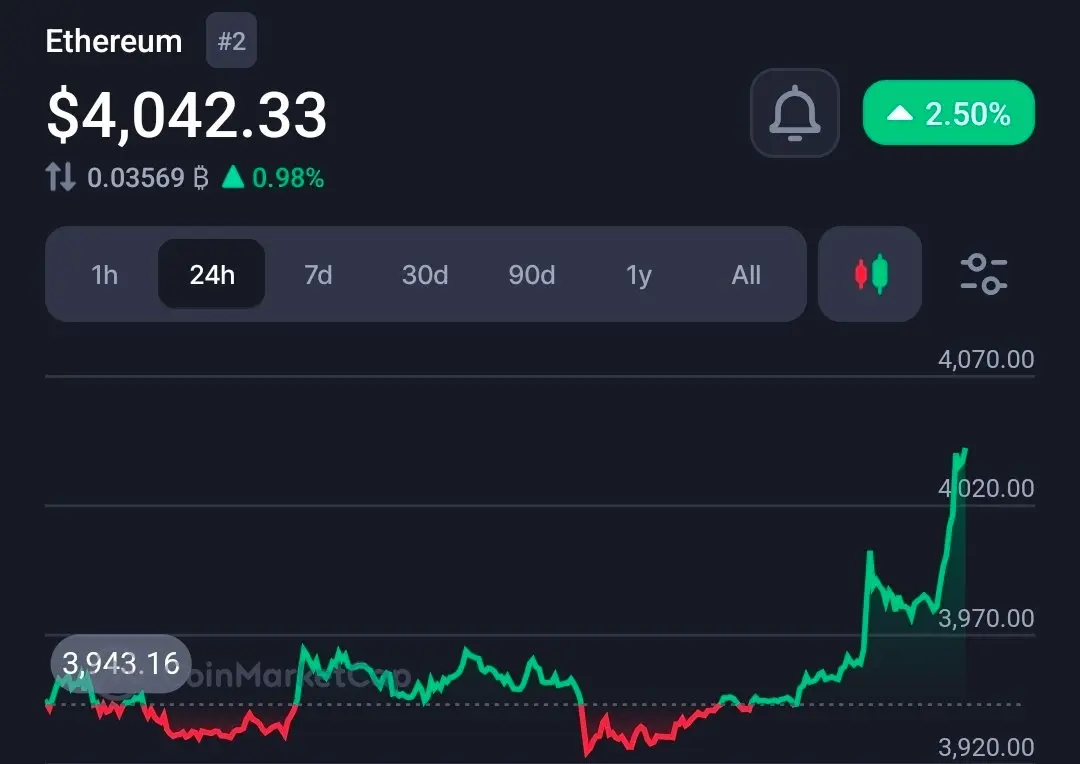Image resolution: width=1080 pixels, height=764 pixels.
Task: Select the 24h timeframe
Action: coord(211,274)
